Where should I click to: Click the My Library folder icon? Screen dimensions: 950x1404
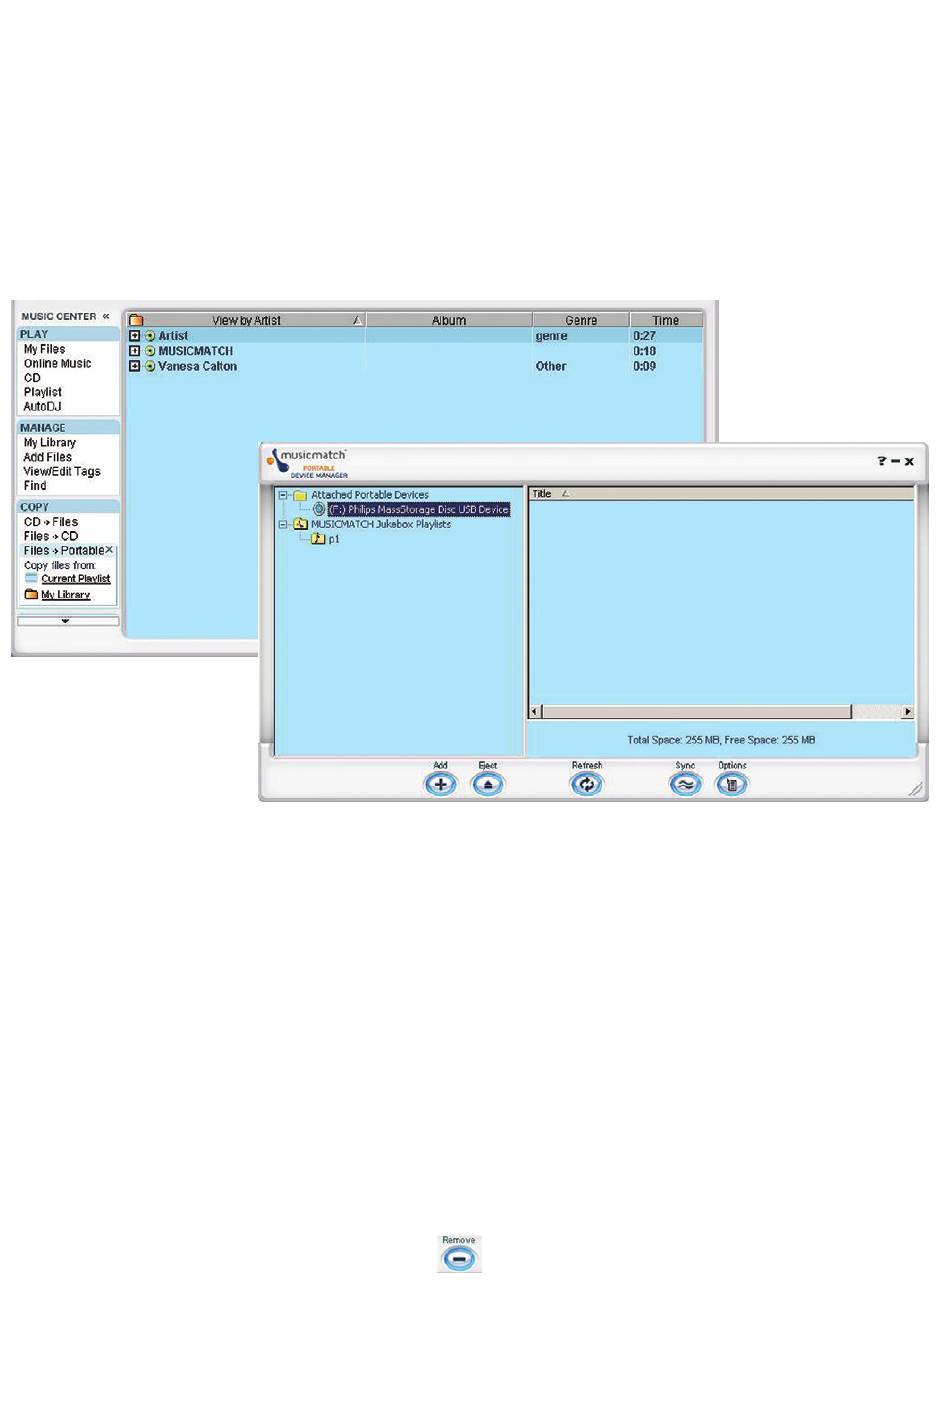[x=31, y=594]
